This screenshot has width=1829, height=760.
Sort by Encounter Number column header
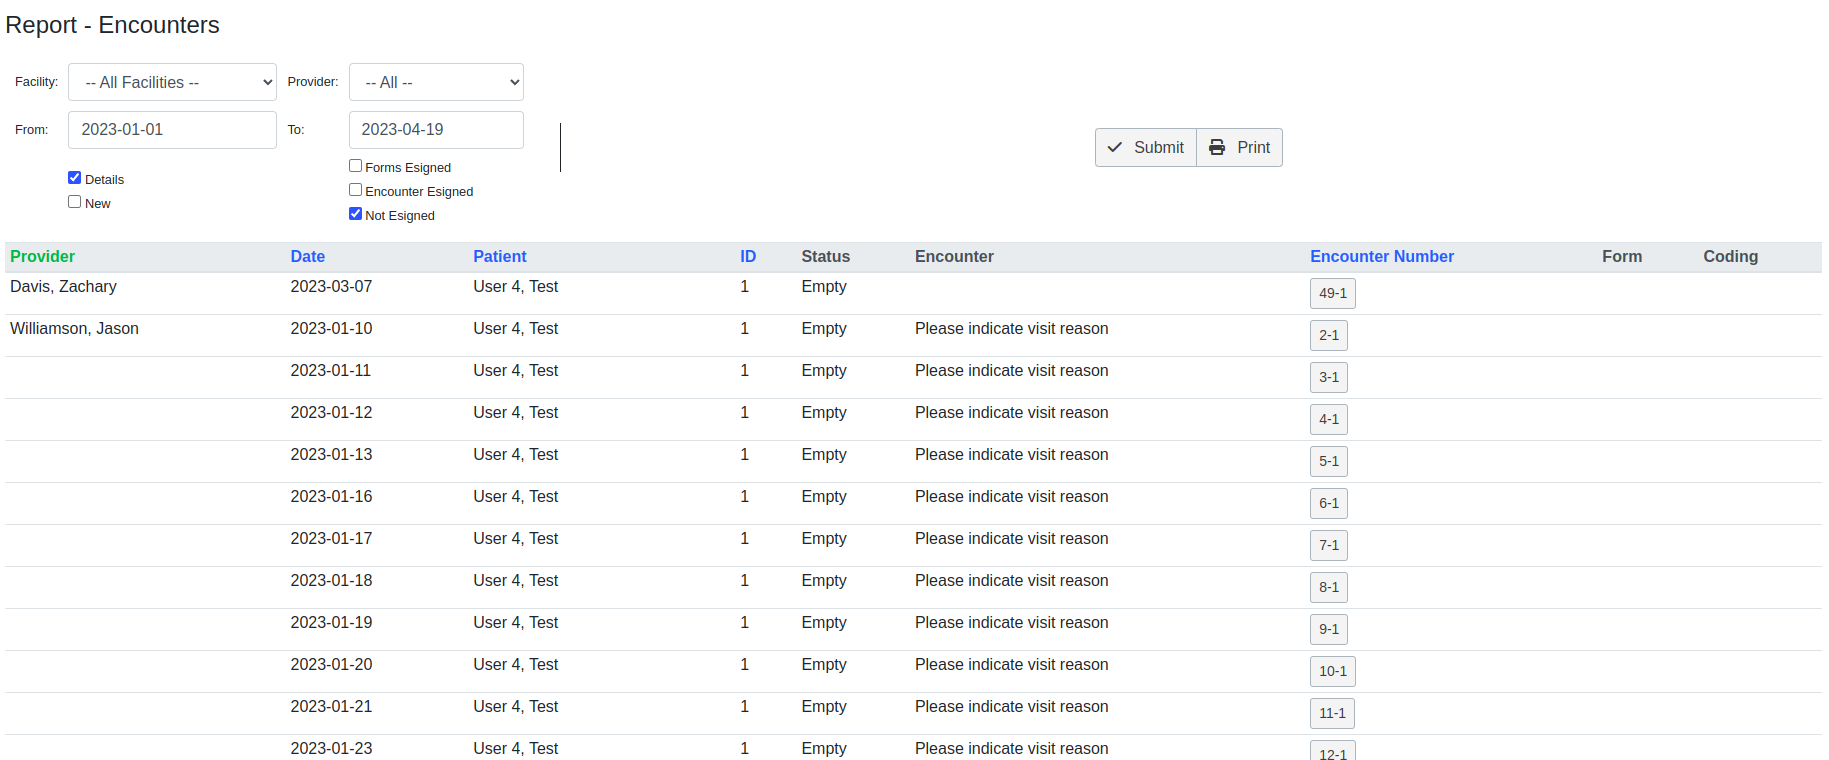pos(1381,257)
